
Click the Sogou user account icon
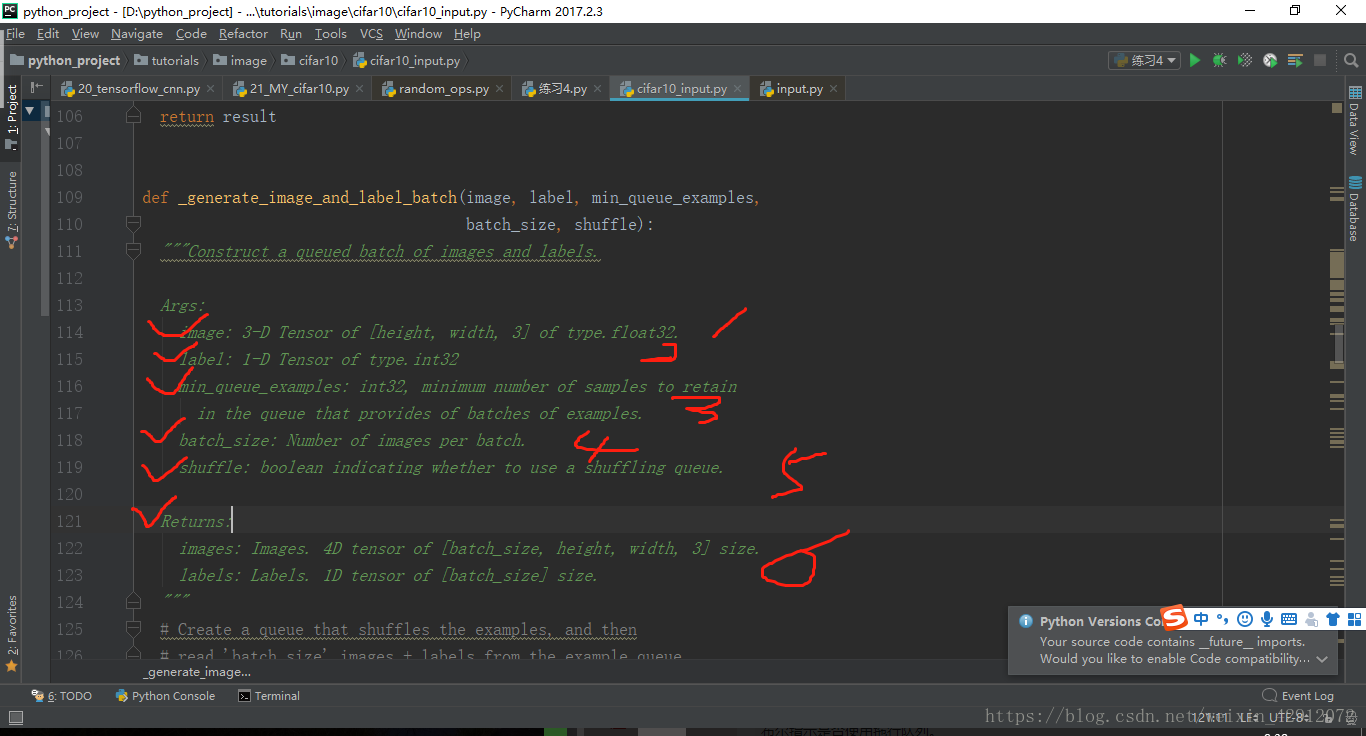point(1311,619)
